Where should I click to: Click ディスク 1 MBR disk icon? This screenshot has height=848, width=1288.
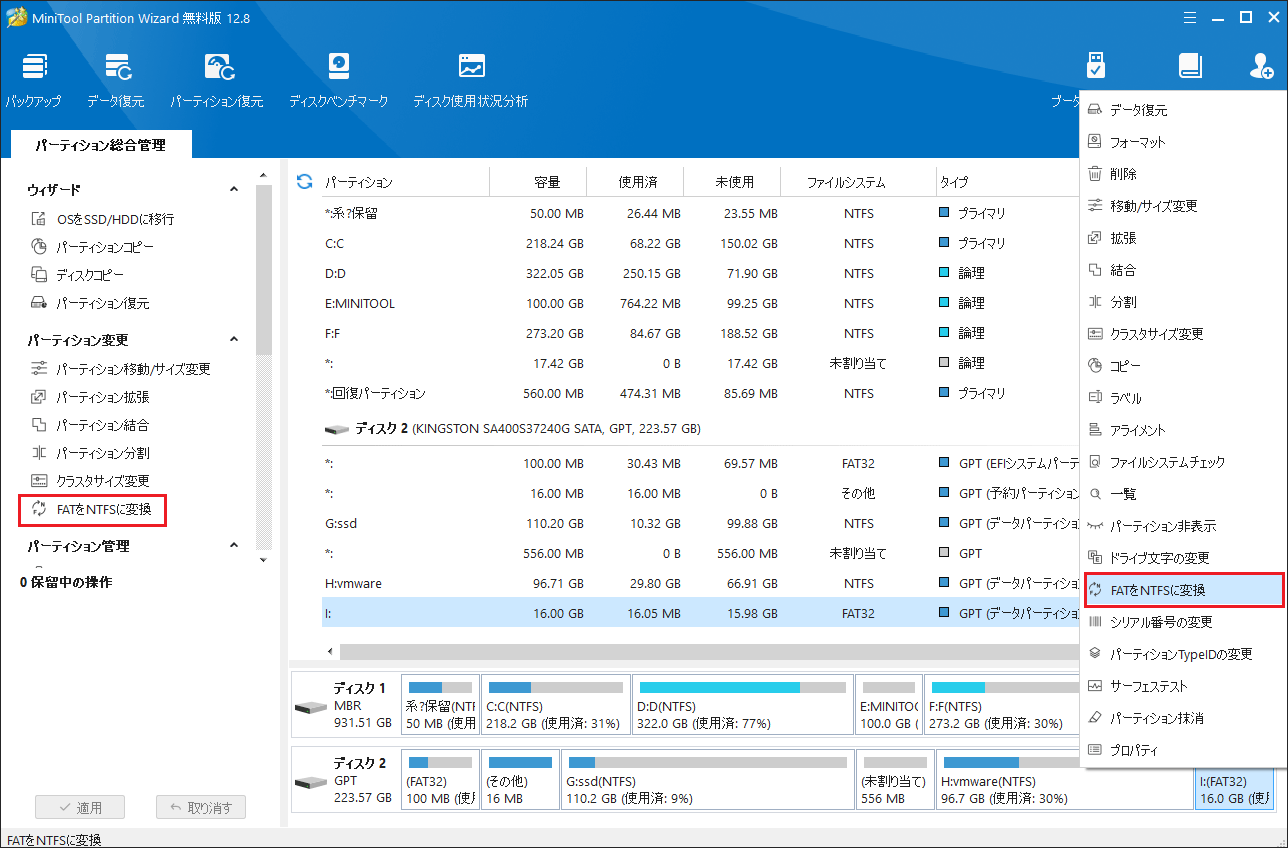pyautogui.click(x=310, y=707)
